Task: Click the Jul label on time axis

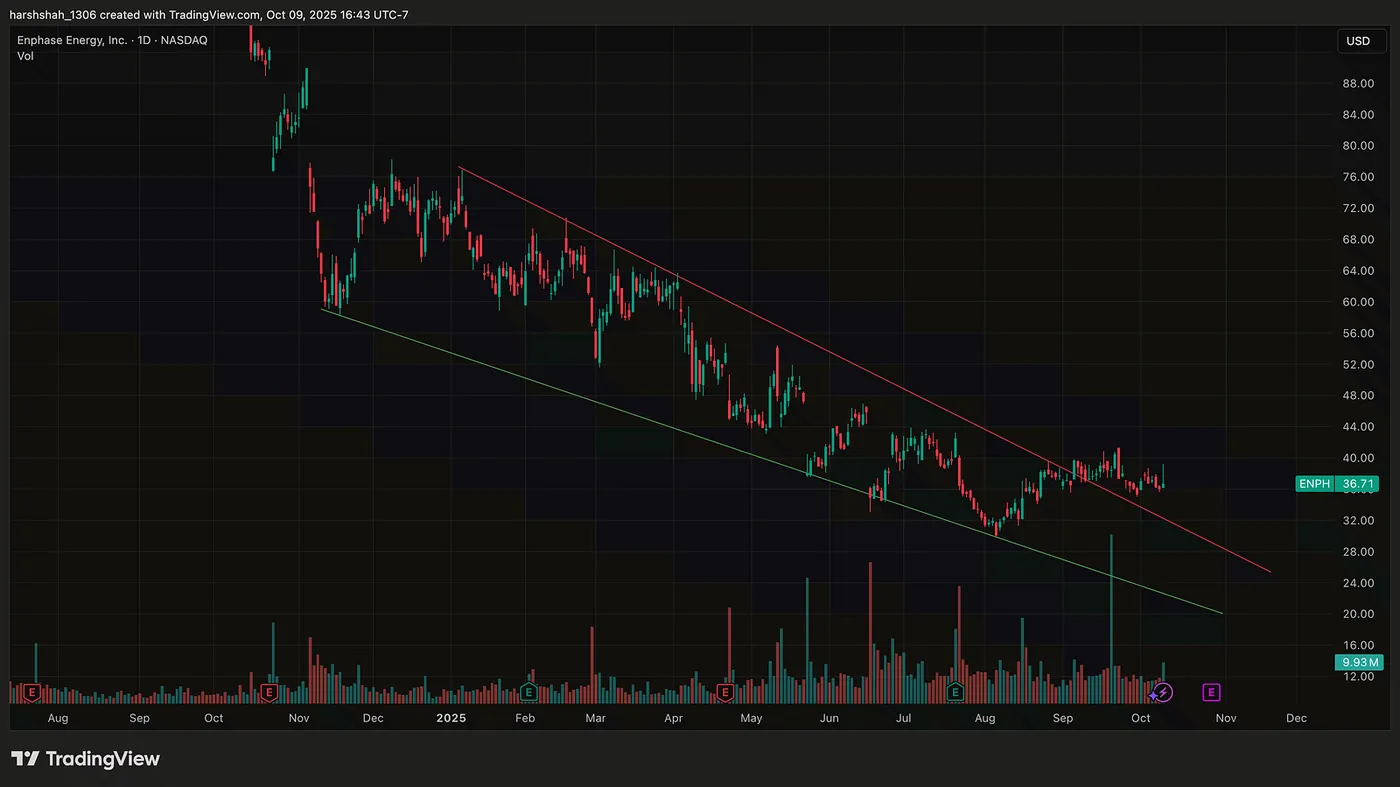Action: pos(903,718)
